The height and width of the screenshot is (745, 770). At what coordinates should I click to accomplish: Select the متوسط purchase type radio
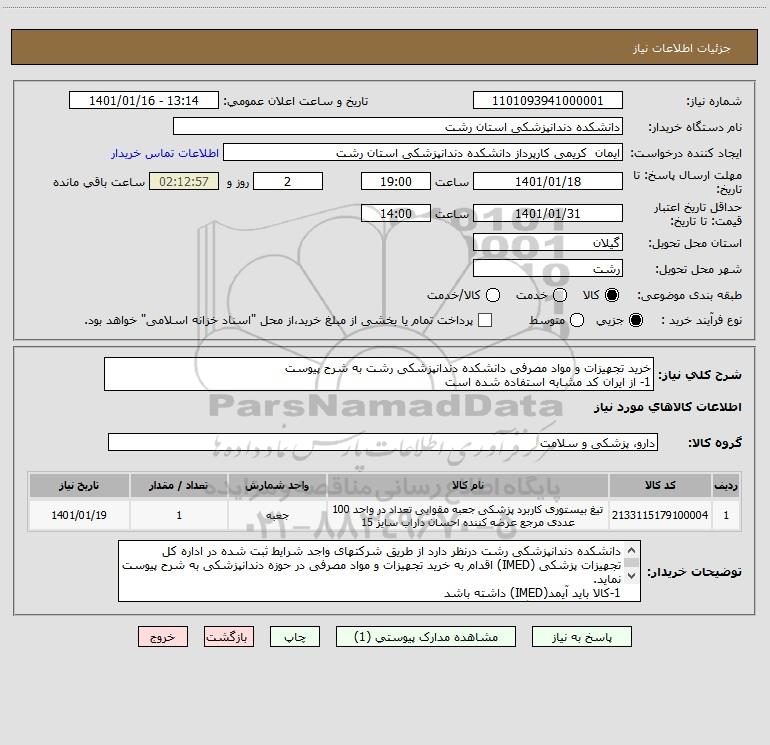tap(577, 320)
